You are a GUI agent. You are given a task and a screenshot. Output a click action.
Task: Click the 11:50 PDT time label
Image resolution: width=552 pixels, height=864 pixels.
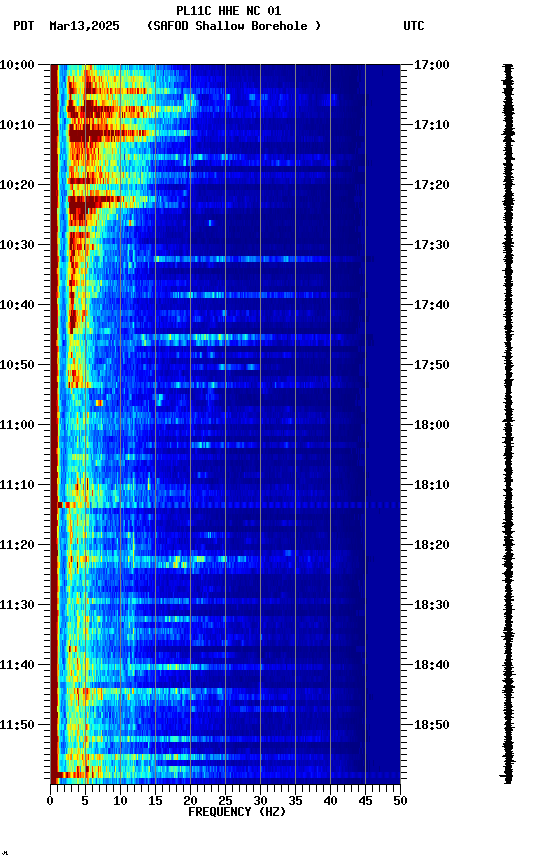(x=17, y=725)
